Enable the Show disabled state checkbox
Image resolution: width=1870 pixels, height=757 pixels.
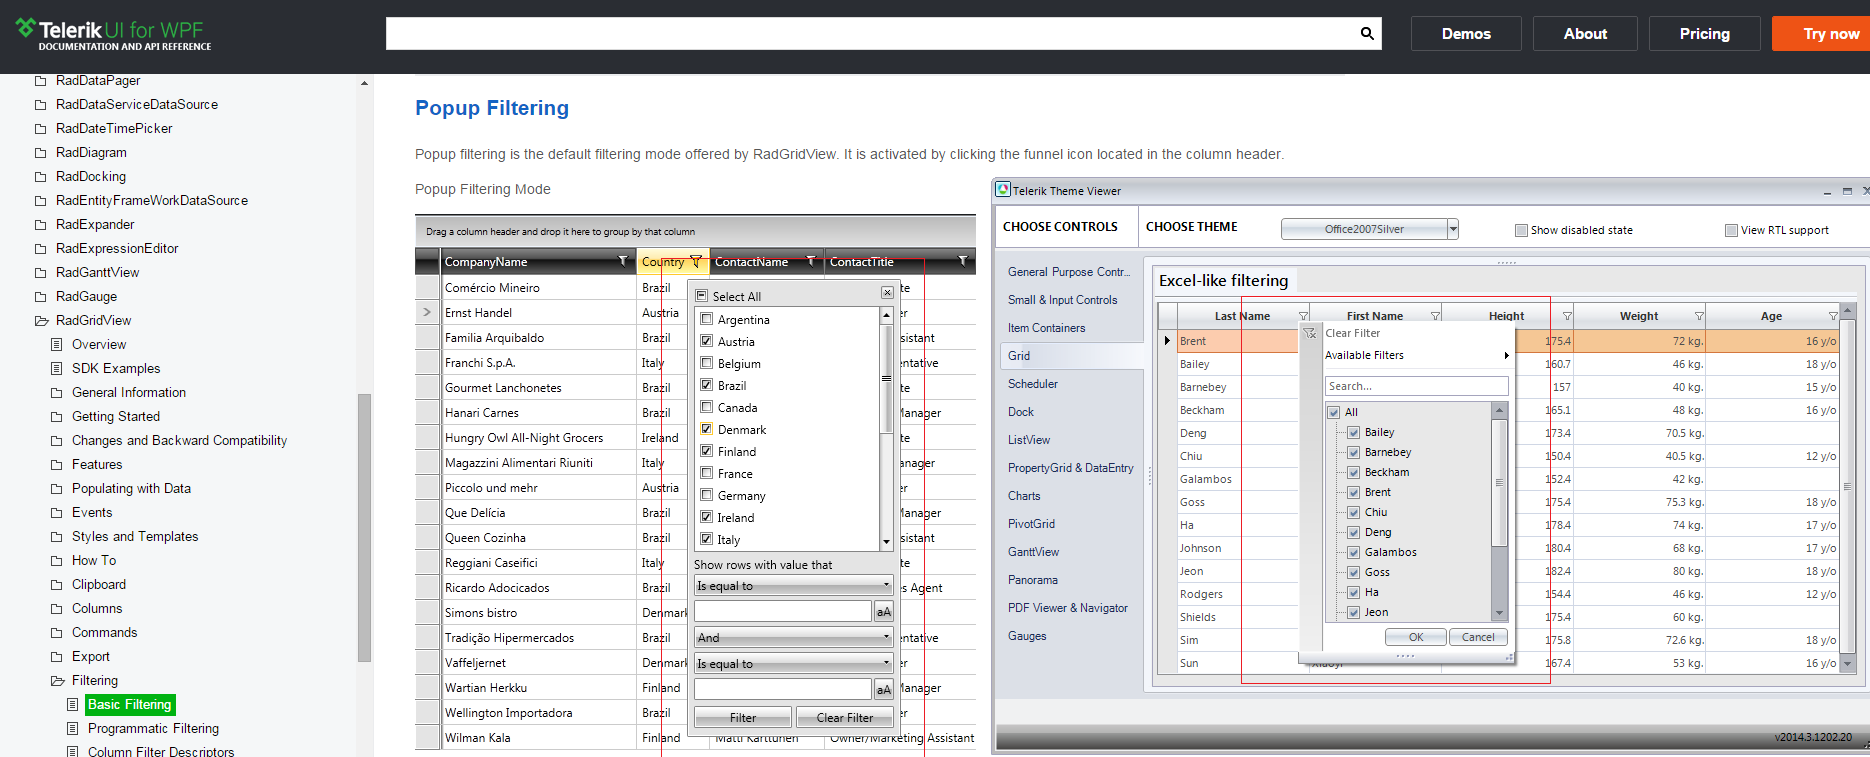(x=1521, y=230)
